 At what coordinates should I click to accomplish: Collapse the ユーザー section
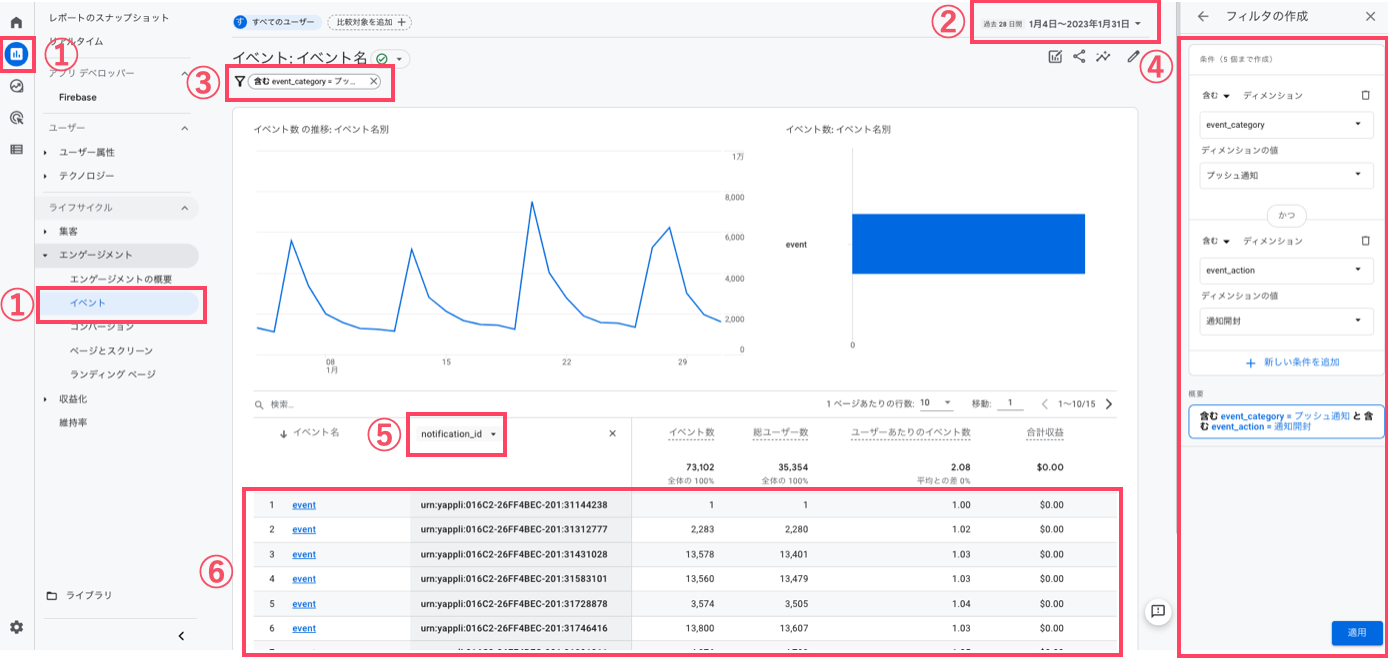click(184, 129)
